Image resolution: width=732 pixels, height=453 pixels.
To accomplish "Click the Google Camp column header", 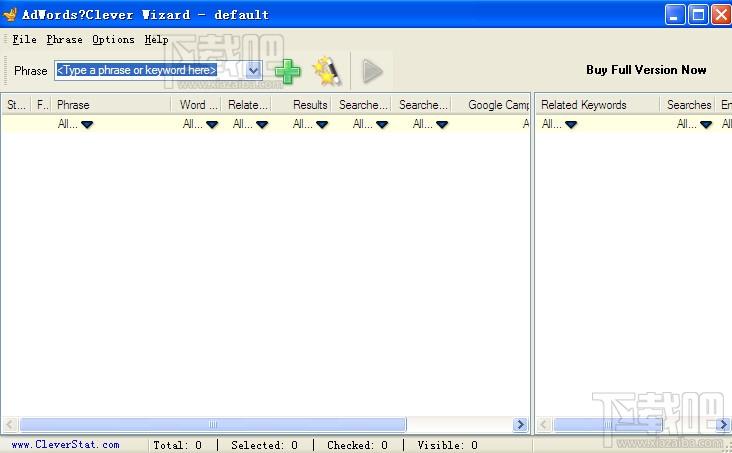I will tap(491, 105).
